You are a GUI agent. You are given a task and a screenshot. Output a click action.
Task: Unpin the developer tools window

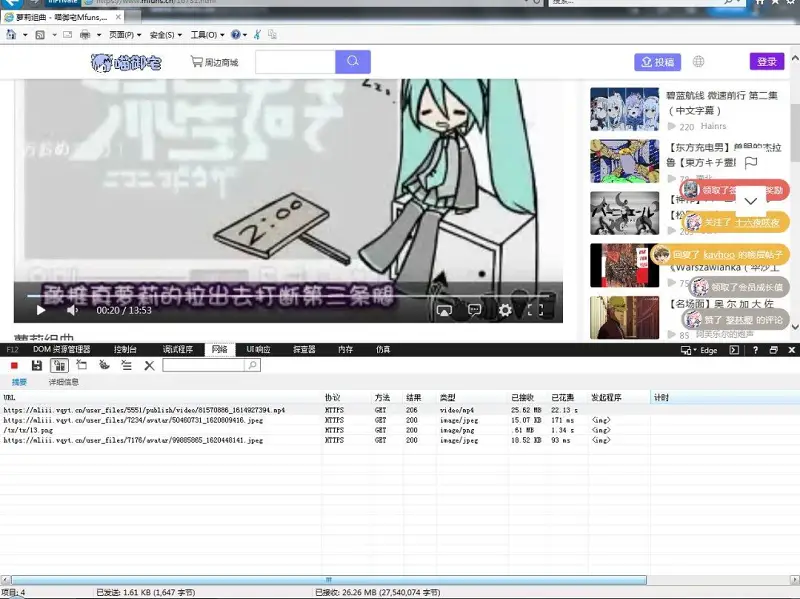click(x=773, y=350)
